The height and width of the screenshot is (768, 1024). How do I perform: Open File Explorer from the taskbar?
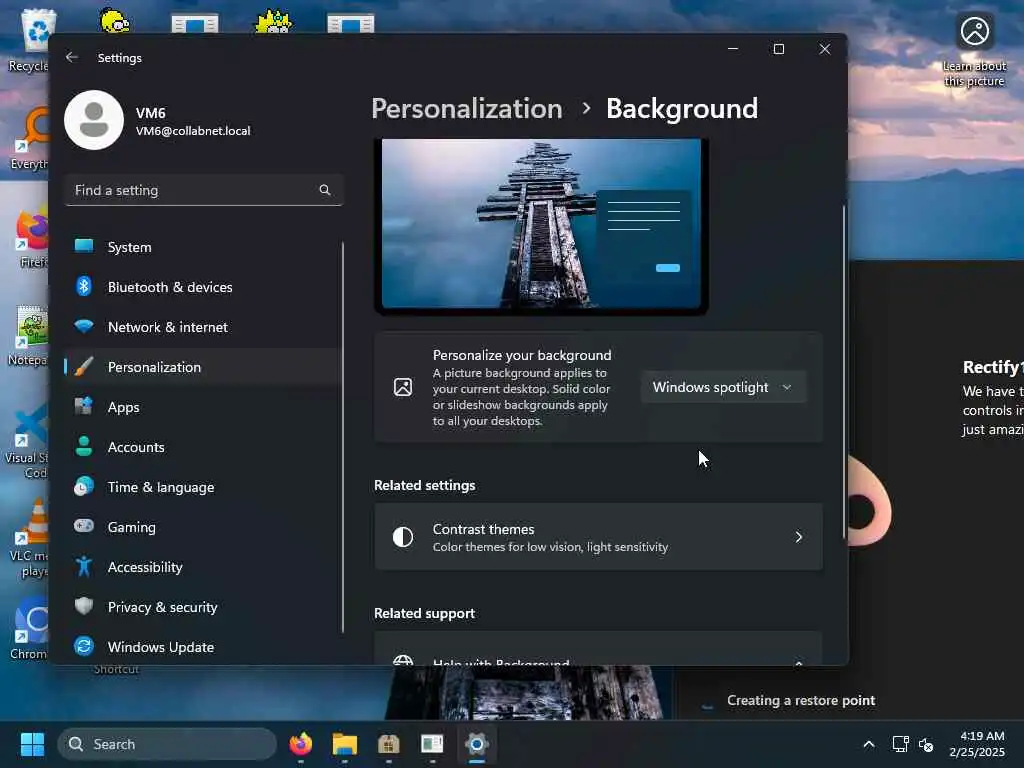pyautogui.click(x=345, y=744)
